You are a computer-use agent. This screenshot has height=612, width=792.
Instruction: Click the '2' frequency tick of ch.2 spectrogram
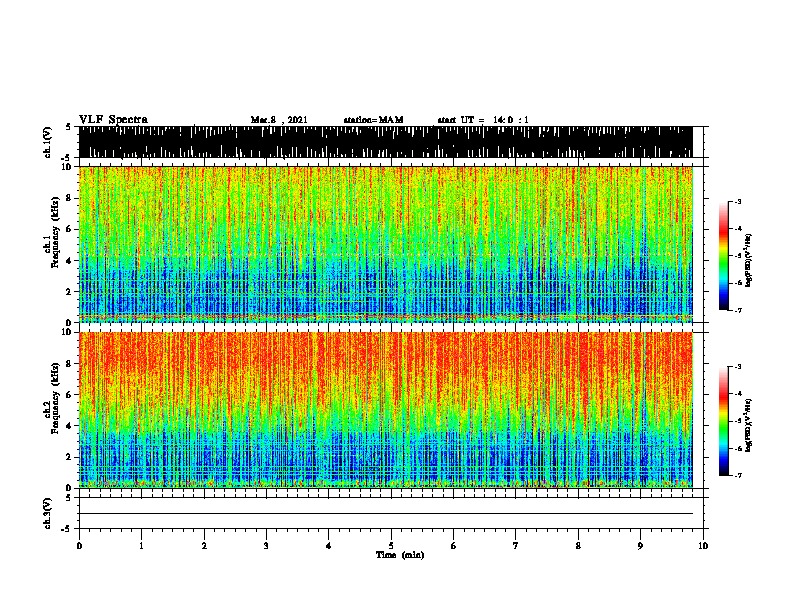(x=70, y=457)
